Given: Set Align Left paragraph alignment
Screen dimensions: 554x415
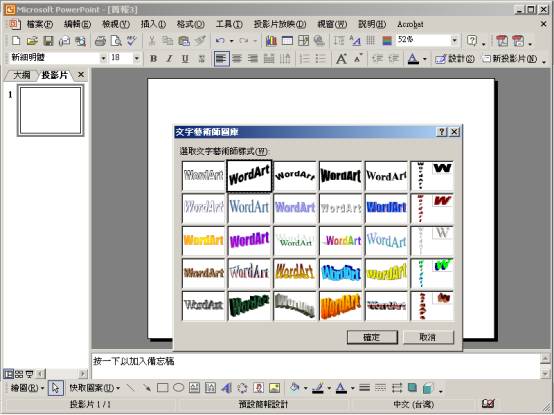Looking at the screenshot, I should coord(222,59).
